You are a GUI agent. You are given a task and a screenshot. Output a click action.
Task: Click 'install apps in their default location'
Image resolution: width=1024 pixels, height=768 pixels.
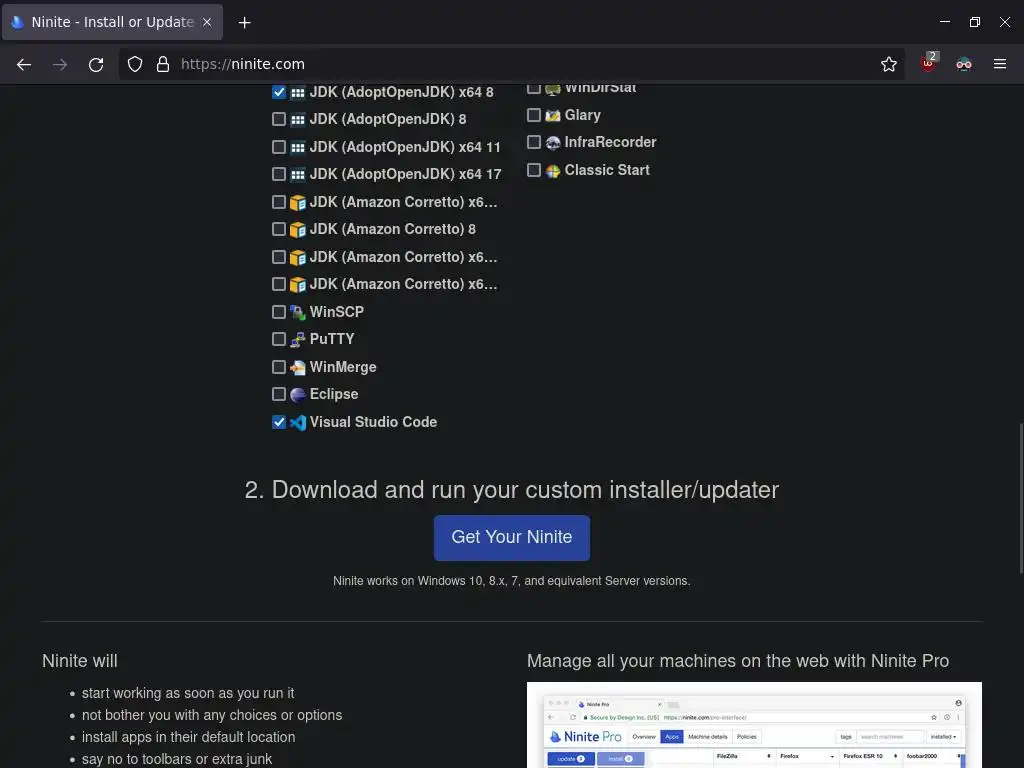click(x=188, y=737)
